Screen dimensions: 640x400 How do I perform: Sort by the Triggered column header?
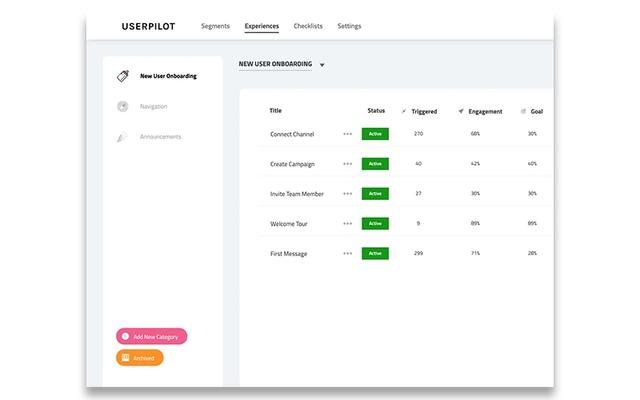click(x=424, y=111)
